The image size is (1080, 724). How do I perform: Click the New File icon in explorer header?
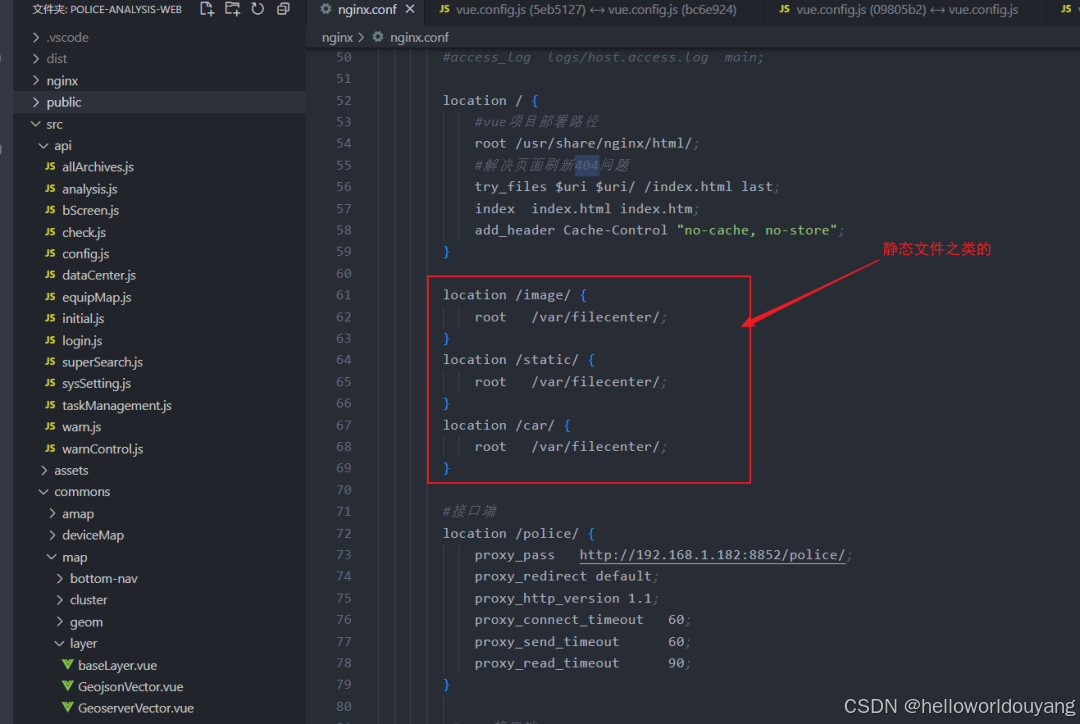(207, 9)
